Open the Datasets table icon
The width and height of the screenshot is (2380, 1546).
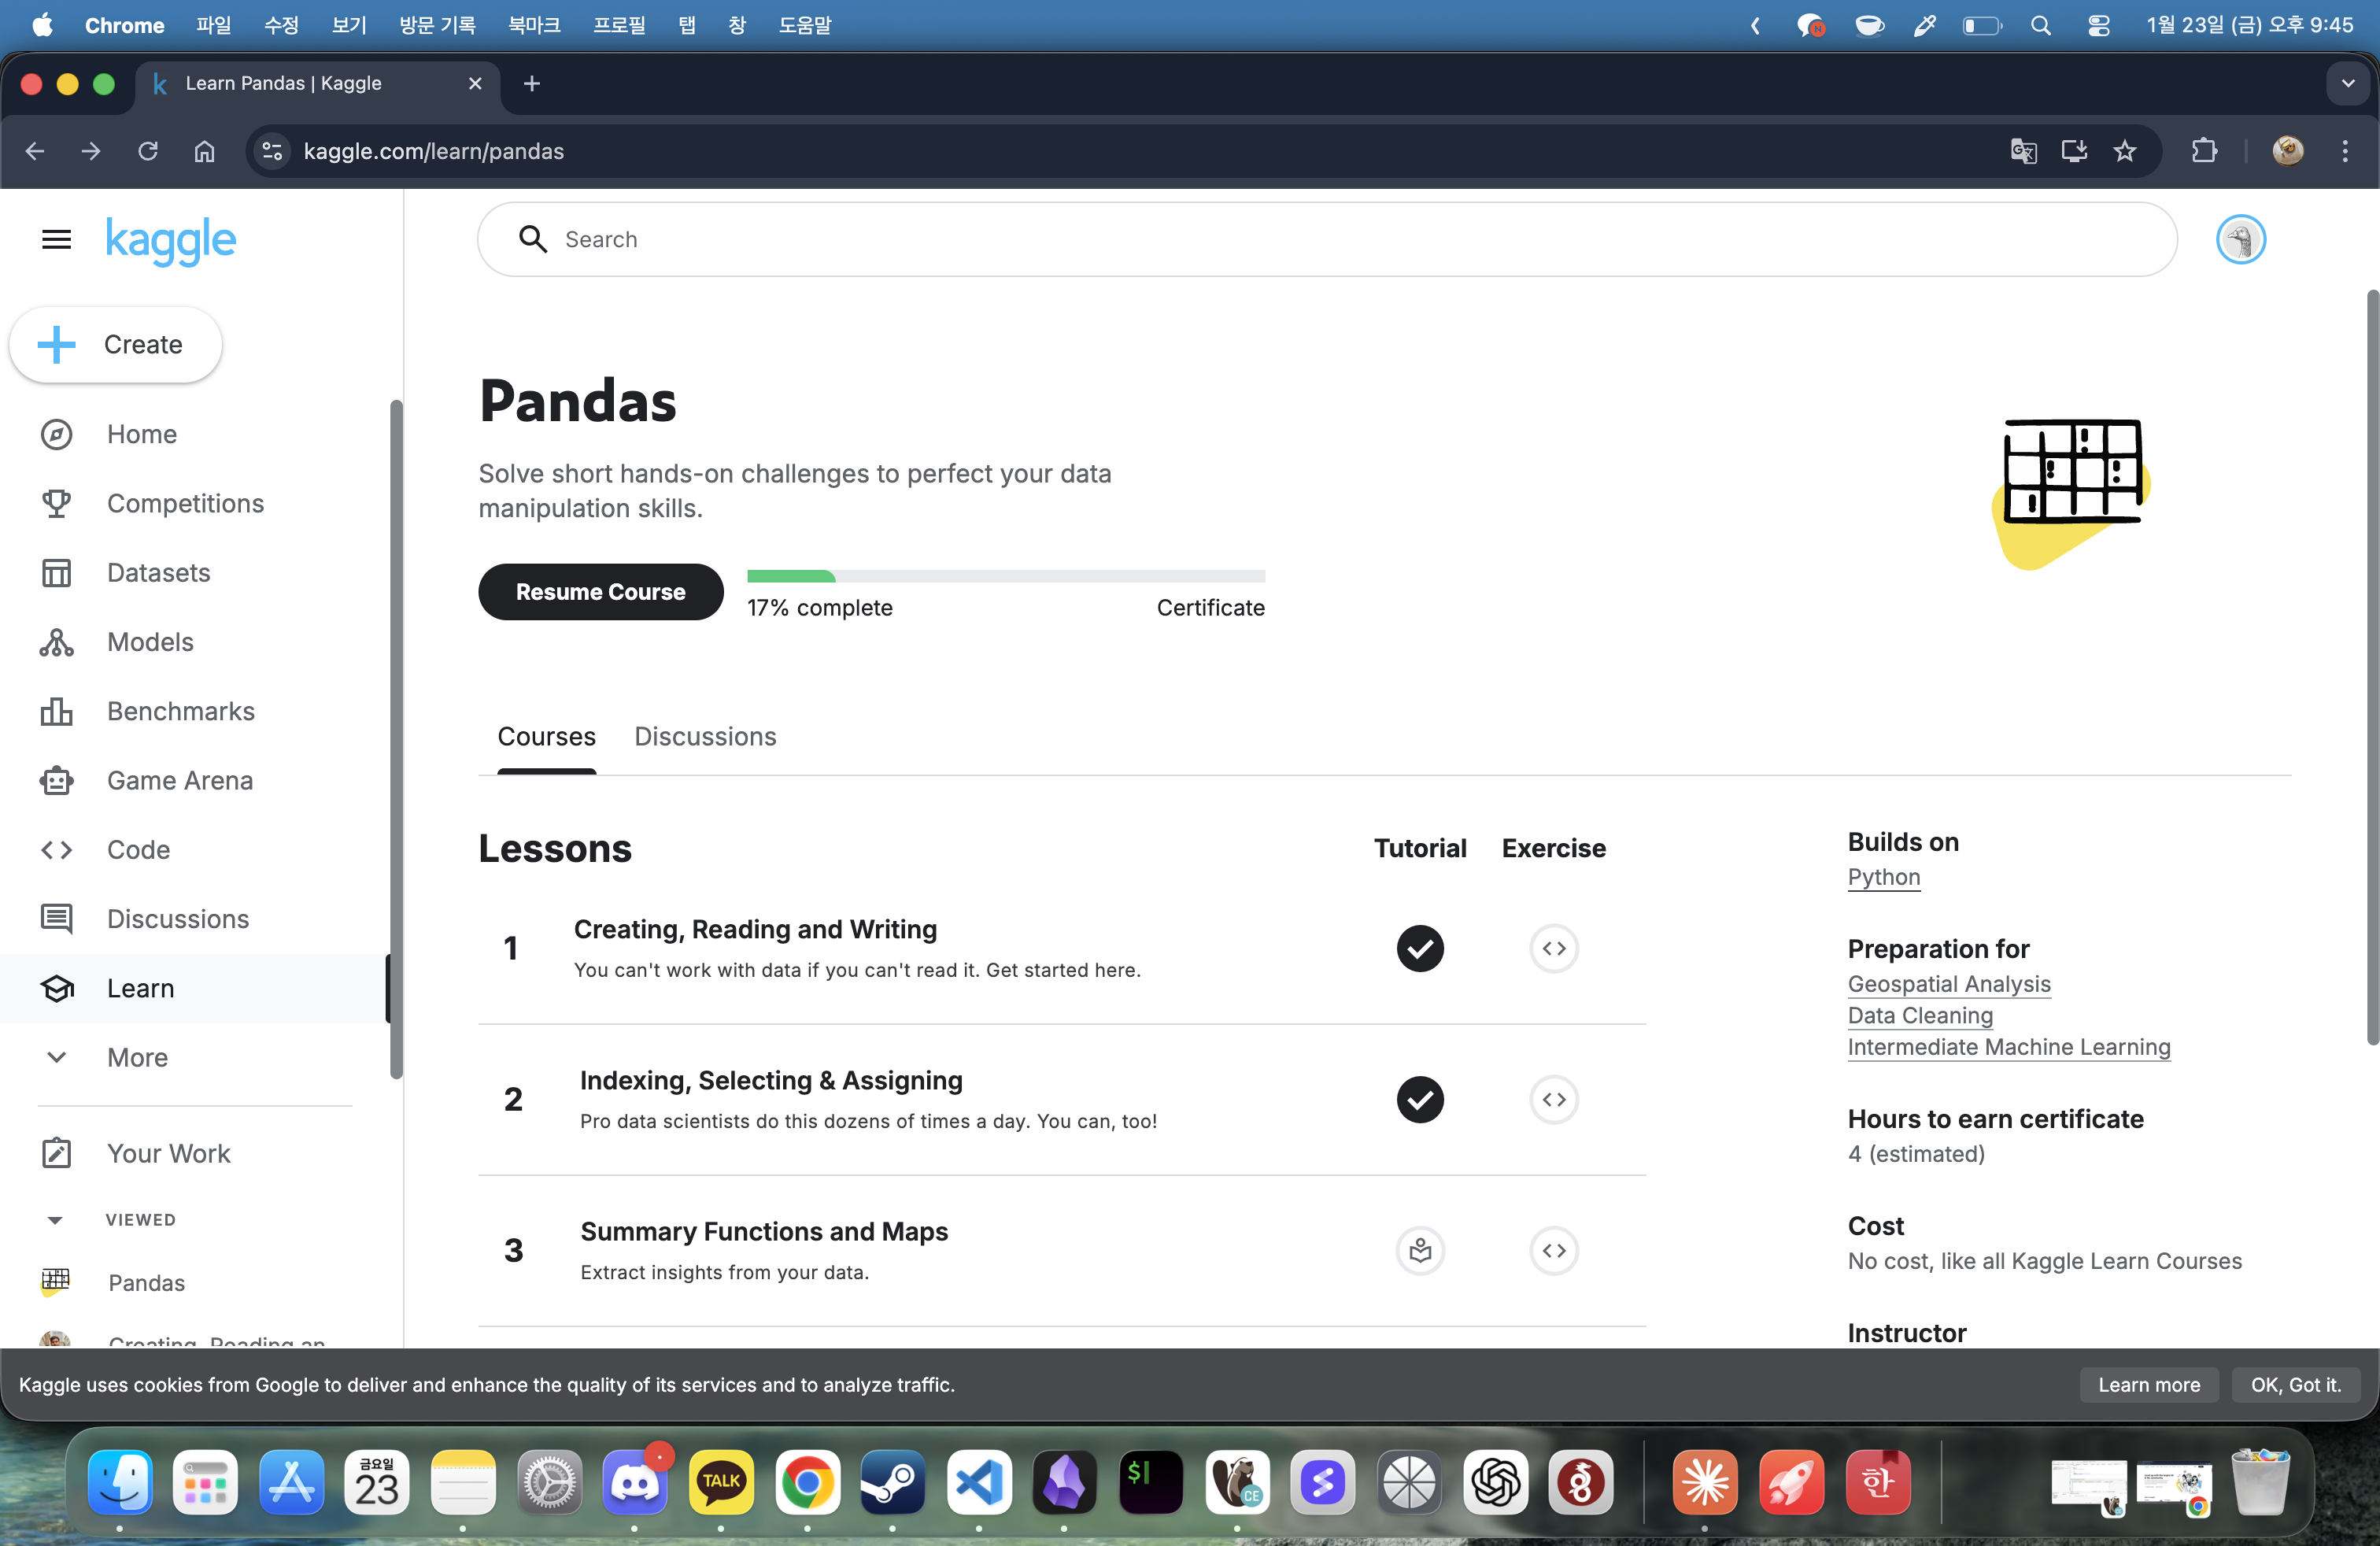[56, 572]
